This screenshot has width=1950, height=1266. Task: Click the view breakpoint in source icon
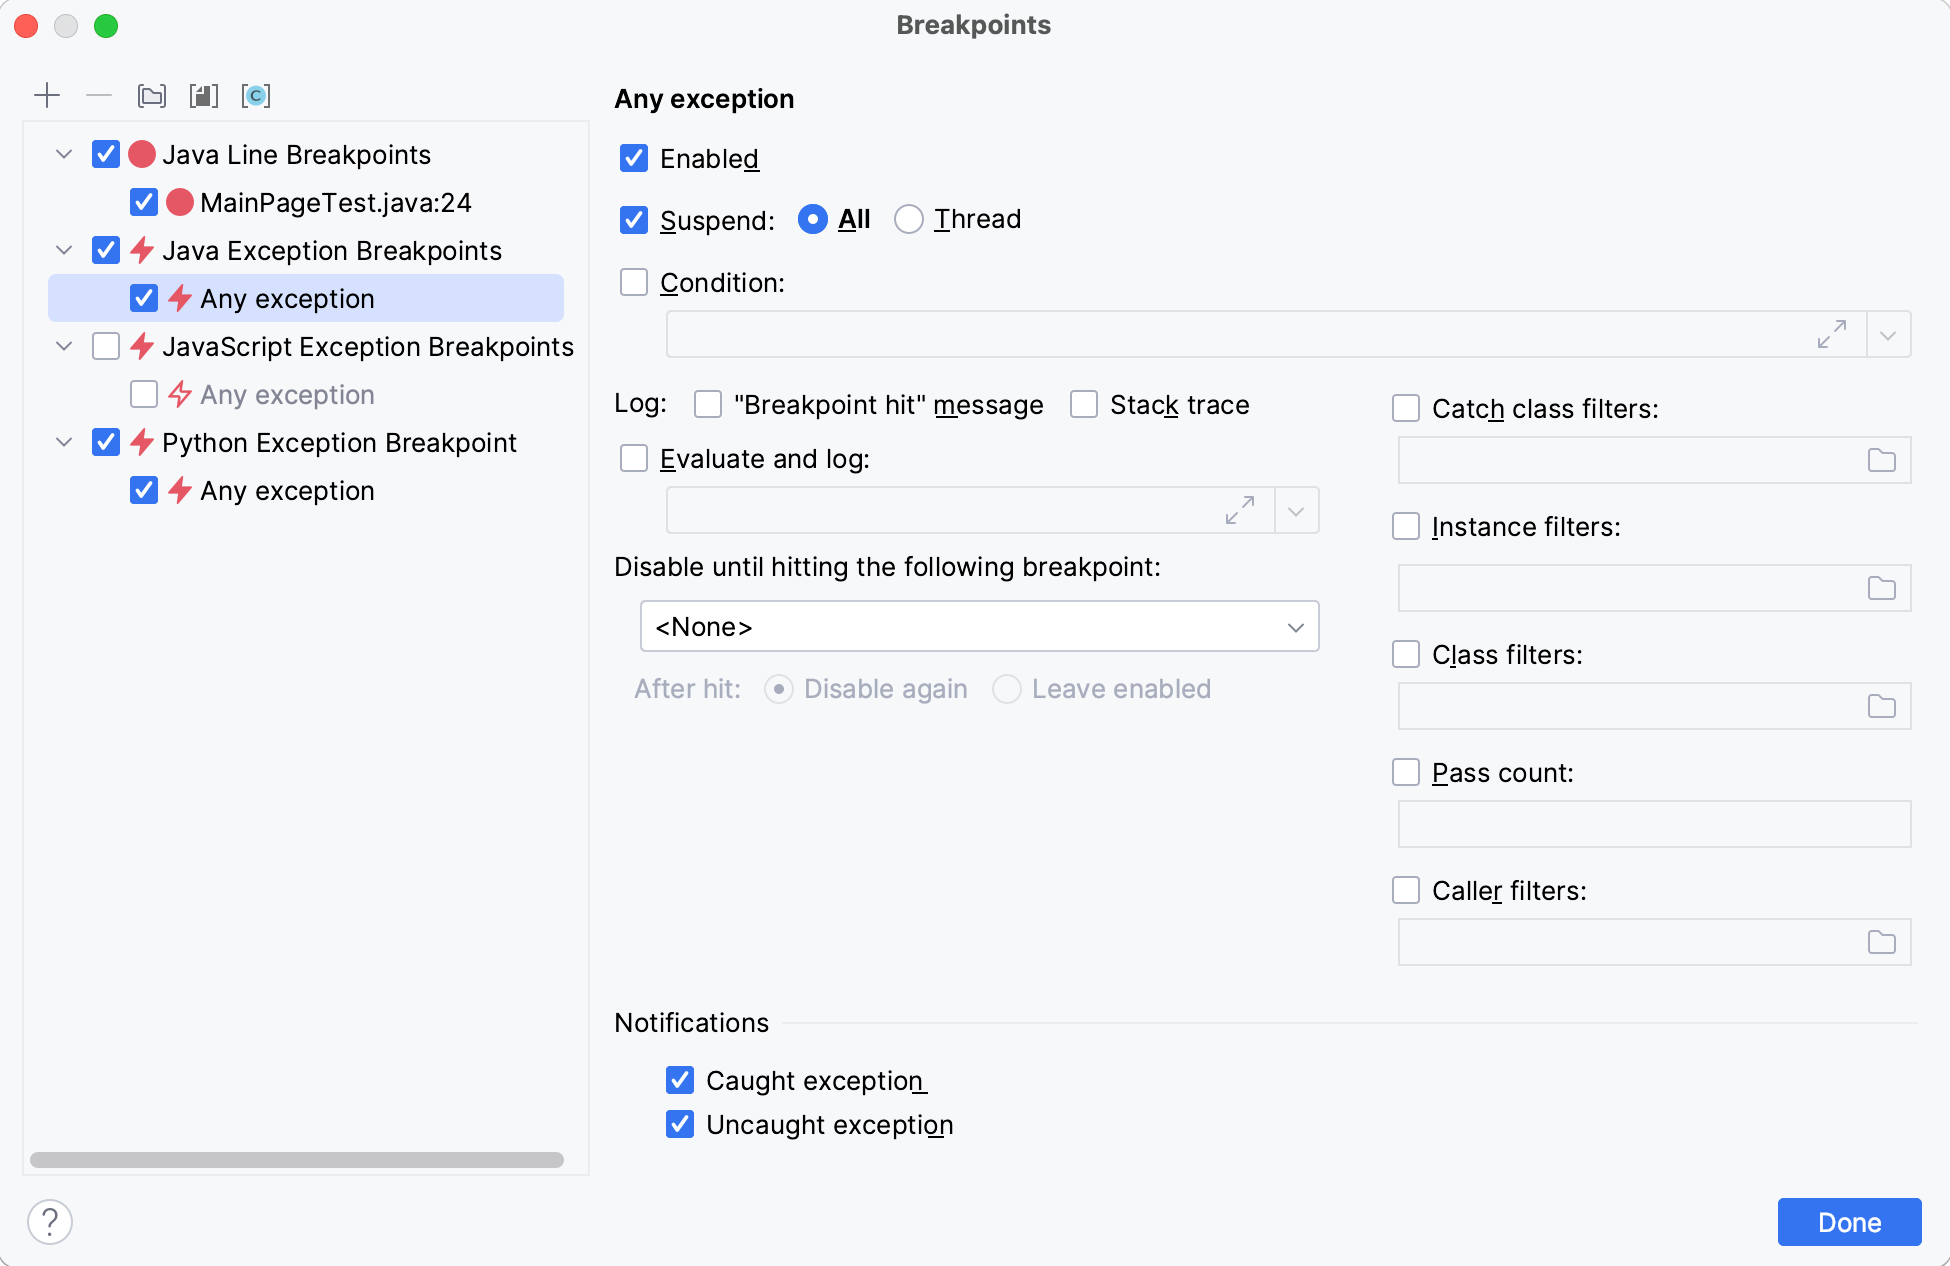pyautogui.click(x=203, y=97)
